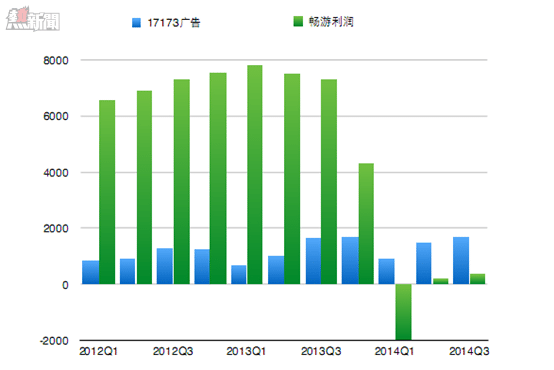
Task: Select the blue ad bar at 2014Q1
Action: (x=387, y=271)
